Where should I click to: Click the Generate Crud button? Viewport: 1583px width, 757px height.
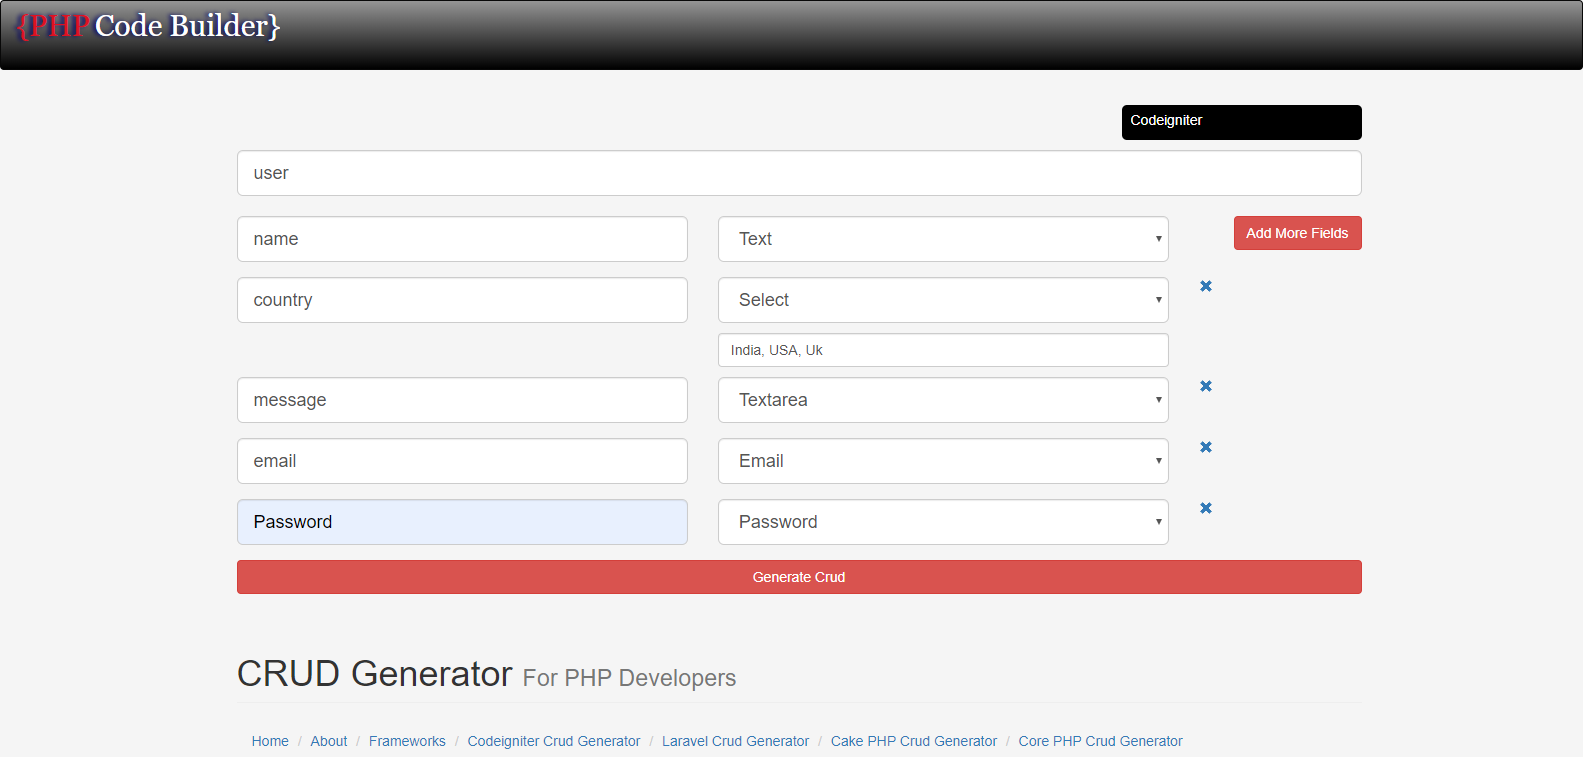799,577
